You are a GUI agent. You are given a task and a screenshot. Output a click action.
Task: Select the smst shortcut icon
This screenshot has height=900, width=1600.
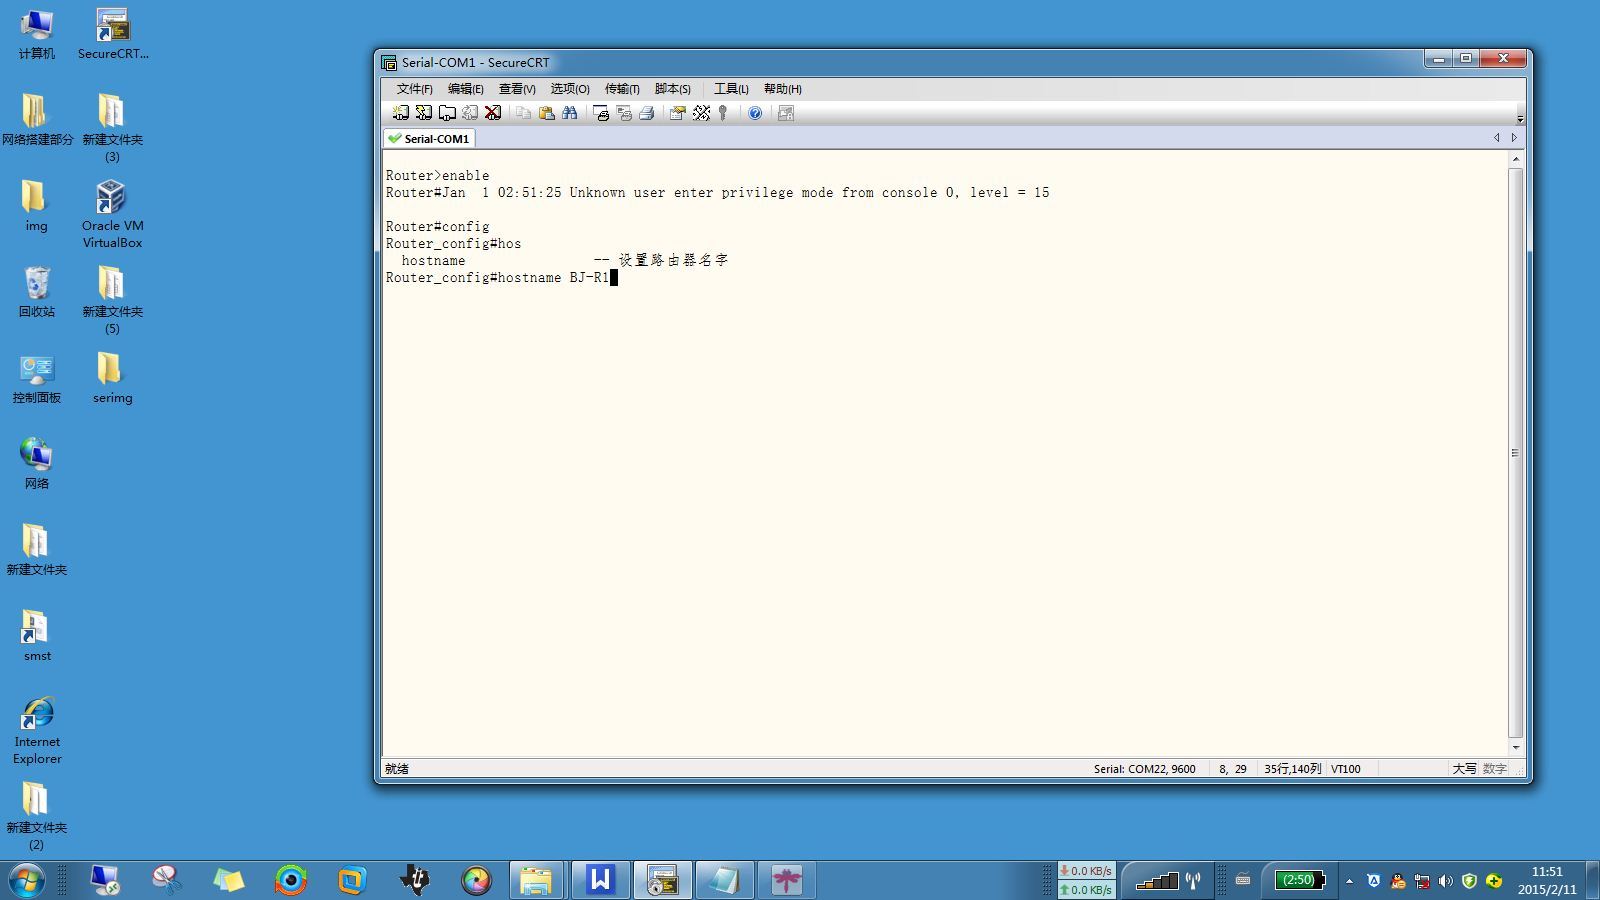pyautogui.click(x=37, y=636)
